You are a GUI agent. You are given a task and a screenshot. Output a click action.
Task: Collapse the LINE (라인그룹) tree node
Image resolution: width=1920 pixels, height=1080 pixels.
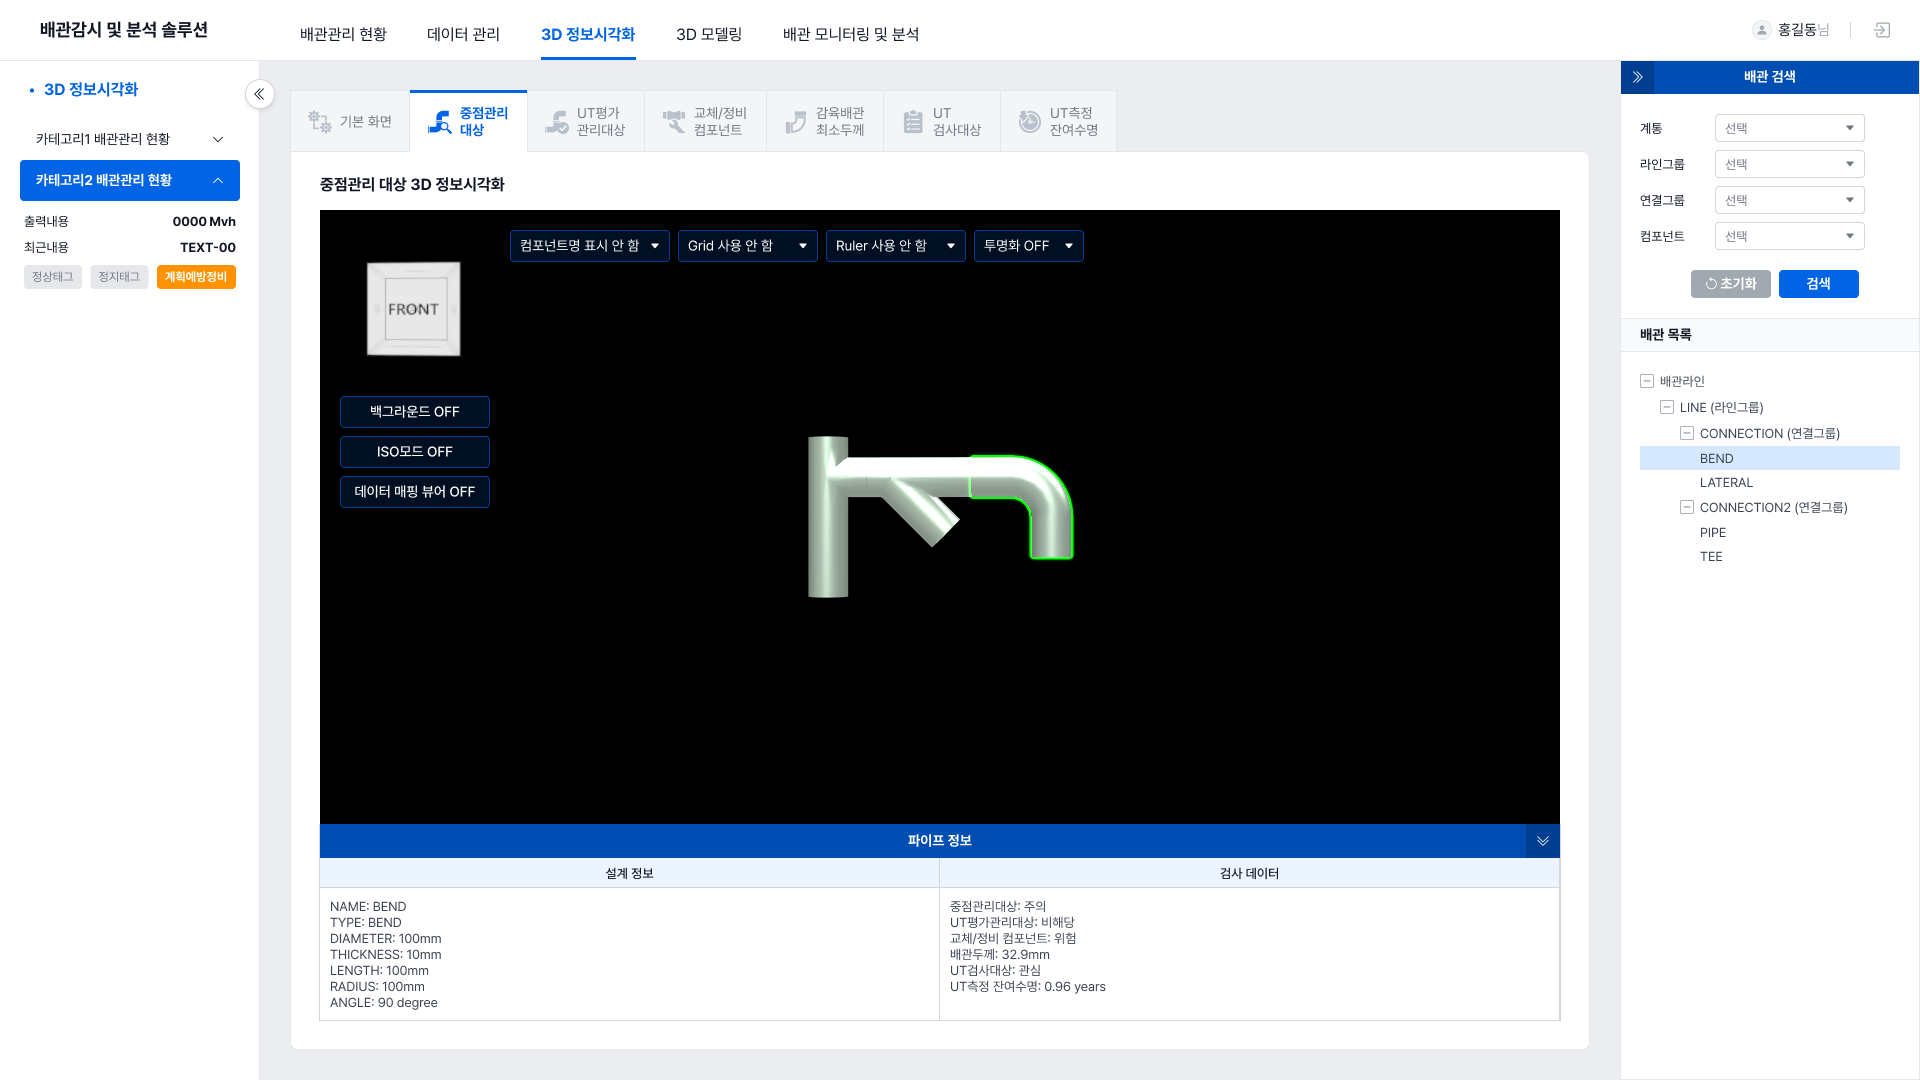point(1667,407)
